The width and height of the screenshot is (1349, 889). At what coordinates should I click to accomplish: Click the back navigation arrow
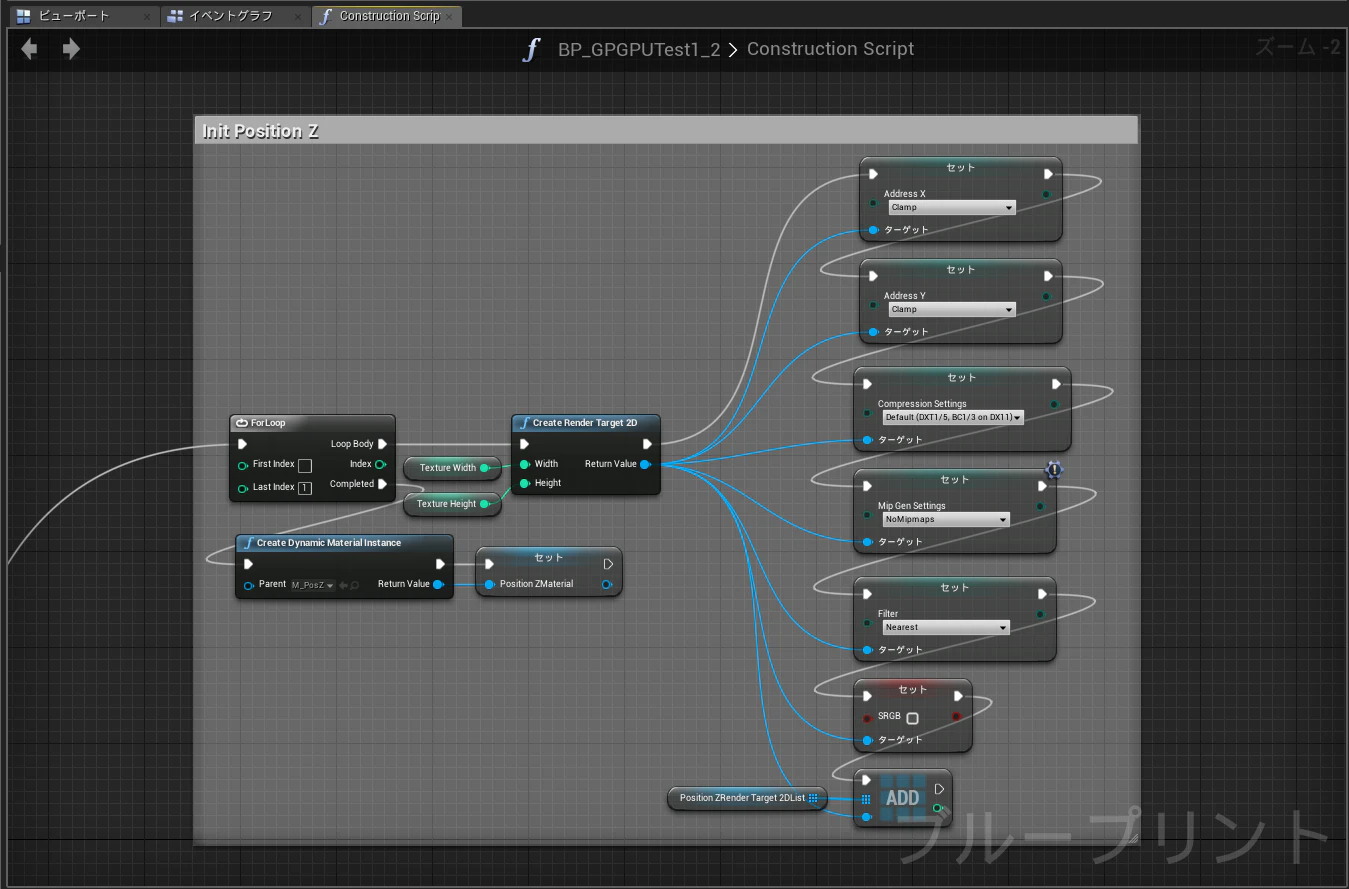coord(29,49)
